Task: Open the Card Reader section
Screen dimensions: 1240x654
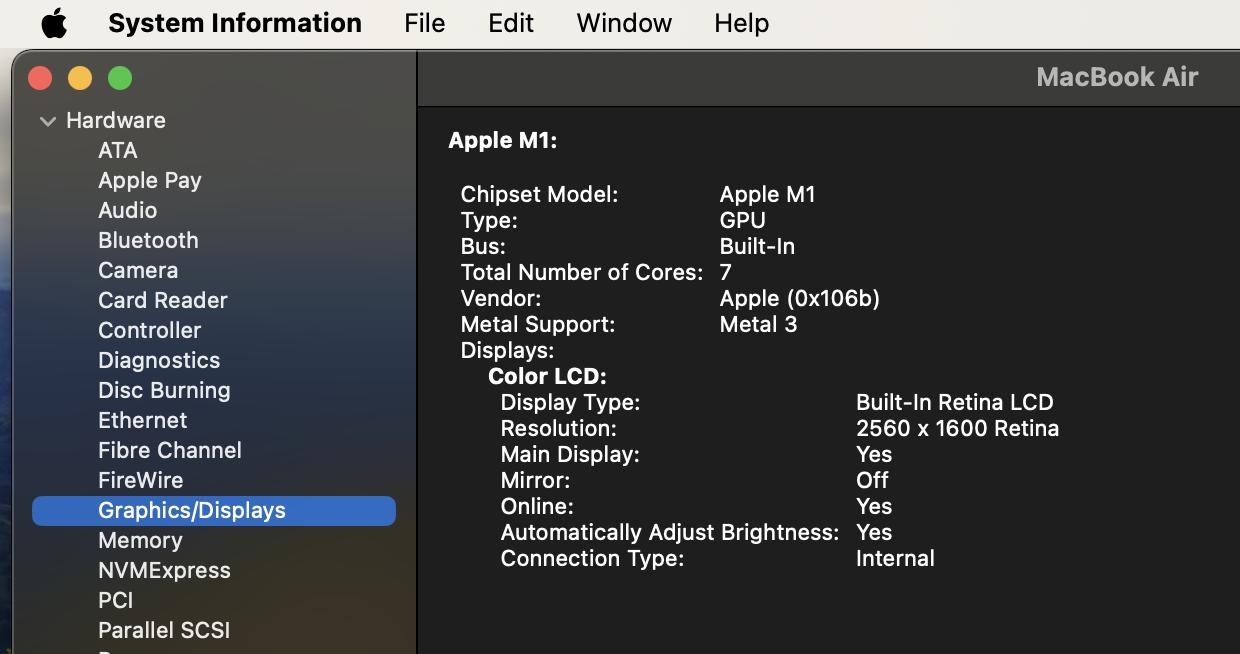Action: click(x=163, y=300)
